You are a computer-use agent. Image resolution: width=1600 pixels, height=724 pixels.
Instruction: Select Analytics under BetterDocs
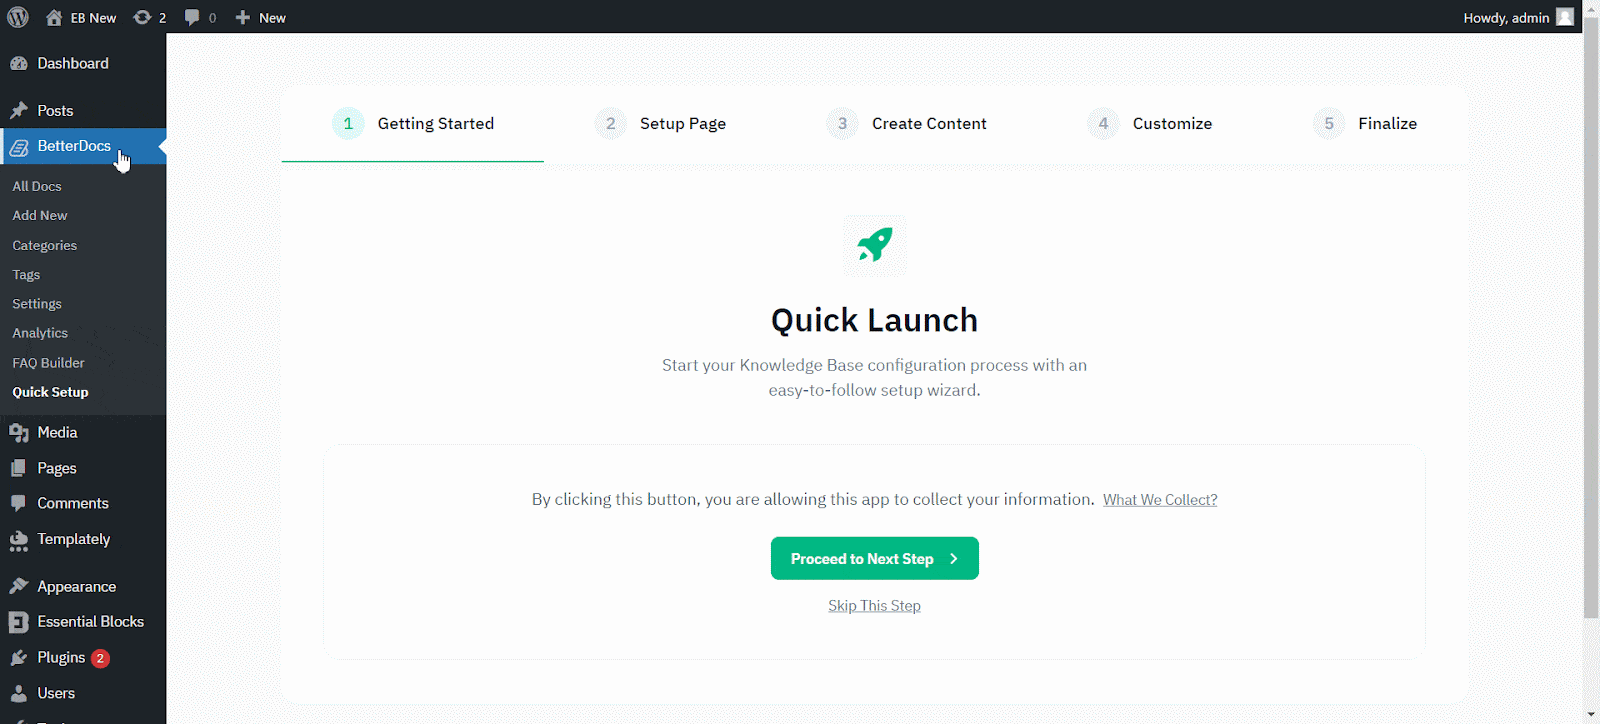[x=40, y=333]
